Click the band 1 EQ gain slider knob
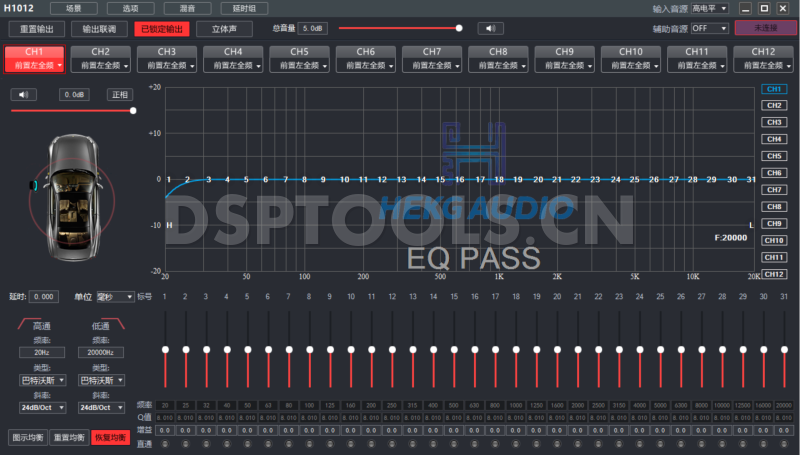This screenshot has width=800, height=455. [165, 349]
